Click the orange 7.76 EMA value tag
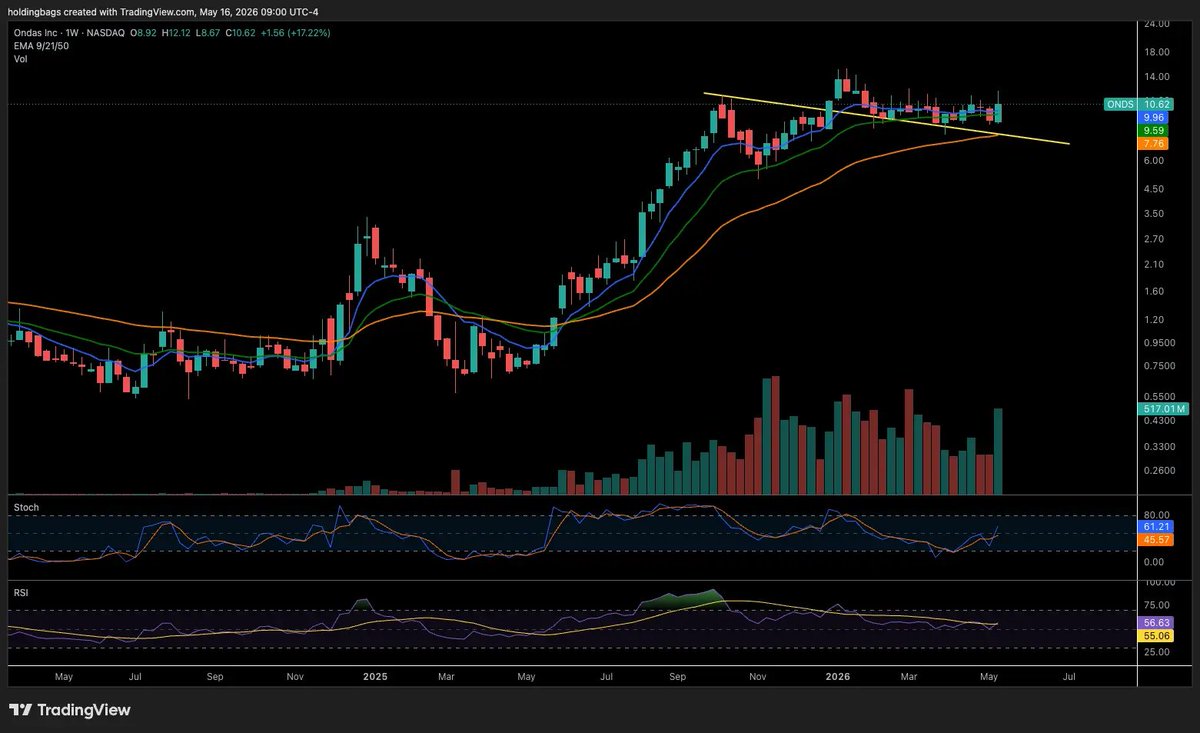Screen dimensions: 1200x733 tap(1155, 144)
